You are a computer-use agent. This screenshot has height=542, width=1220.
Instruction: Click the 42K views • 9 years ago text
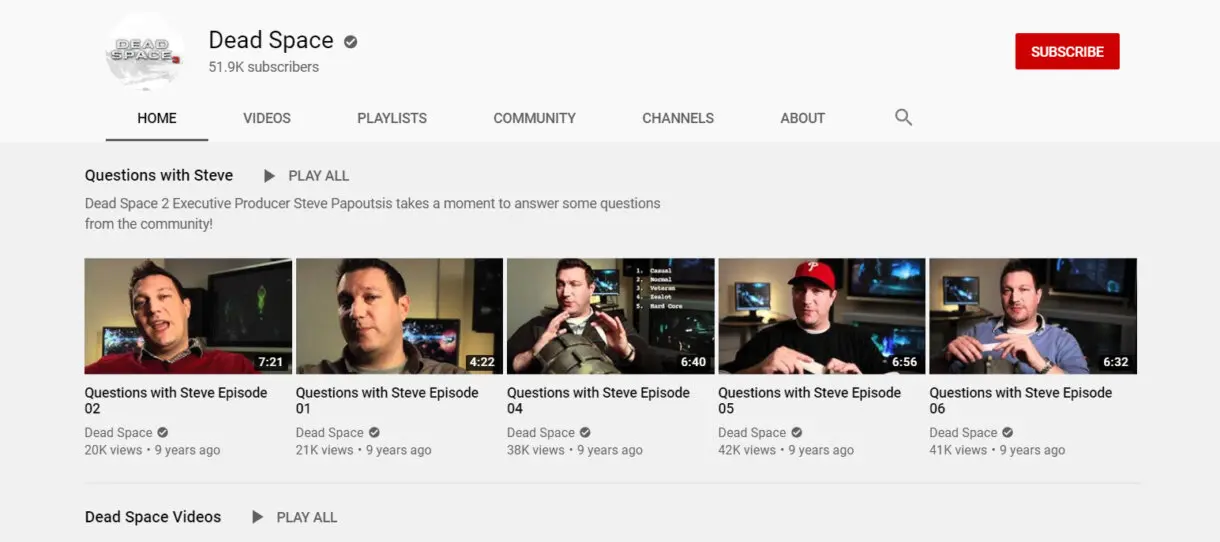point(786,450)
